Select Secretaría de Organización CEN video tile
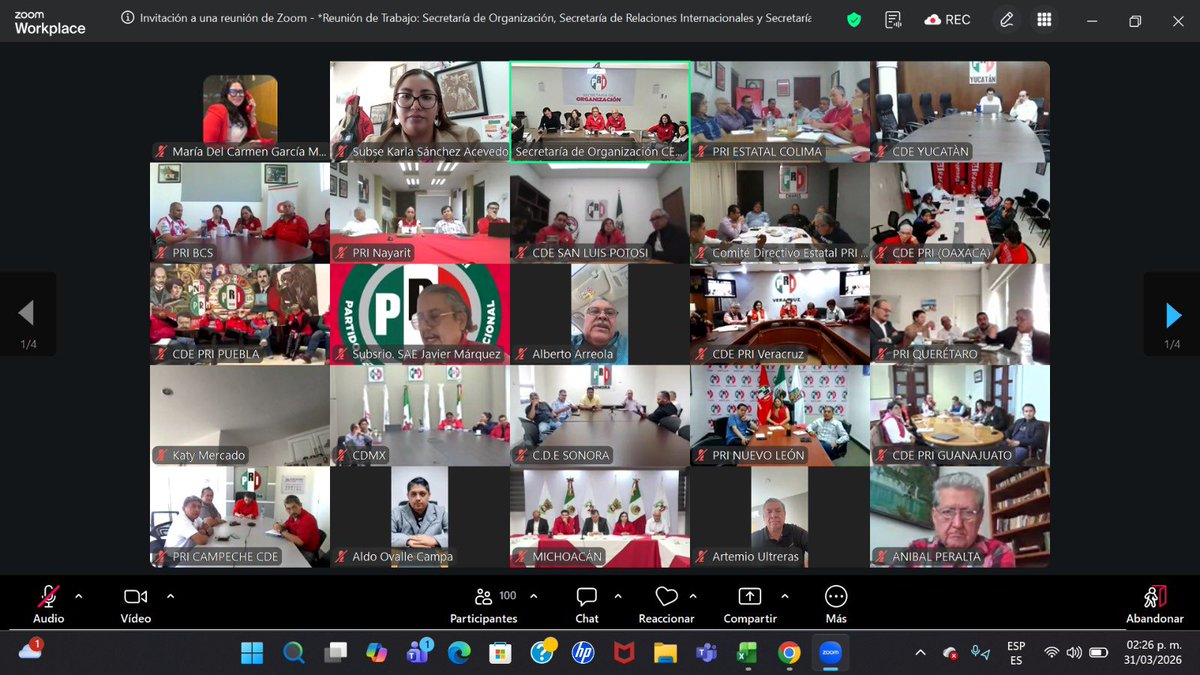 click(600, 111)
